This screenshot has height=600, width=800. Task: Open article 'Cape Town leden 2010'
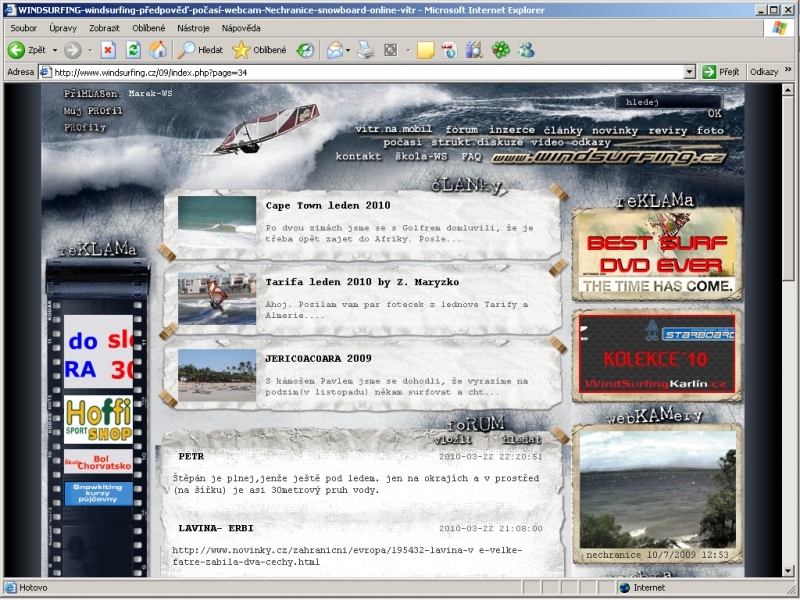pyautogui.click(x=327, y=205)
